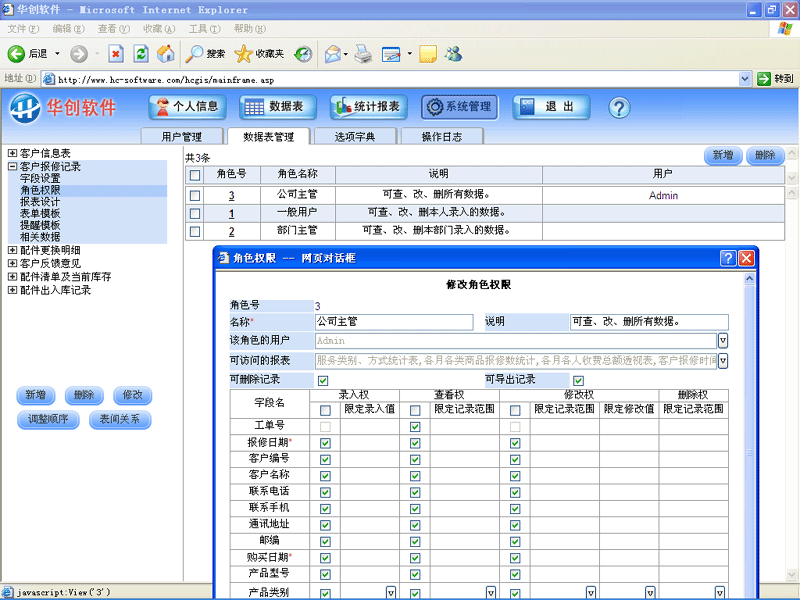Click the 退出 logout button
This screenshot has height=600, width=800.
tap(551, 107)
